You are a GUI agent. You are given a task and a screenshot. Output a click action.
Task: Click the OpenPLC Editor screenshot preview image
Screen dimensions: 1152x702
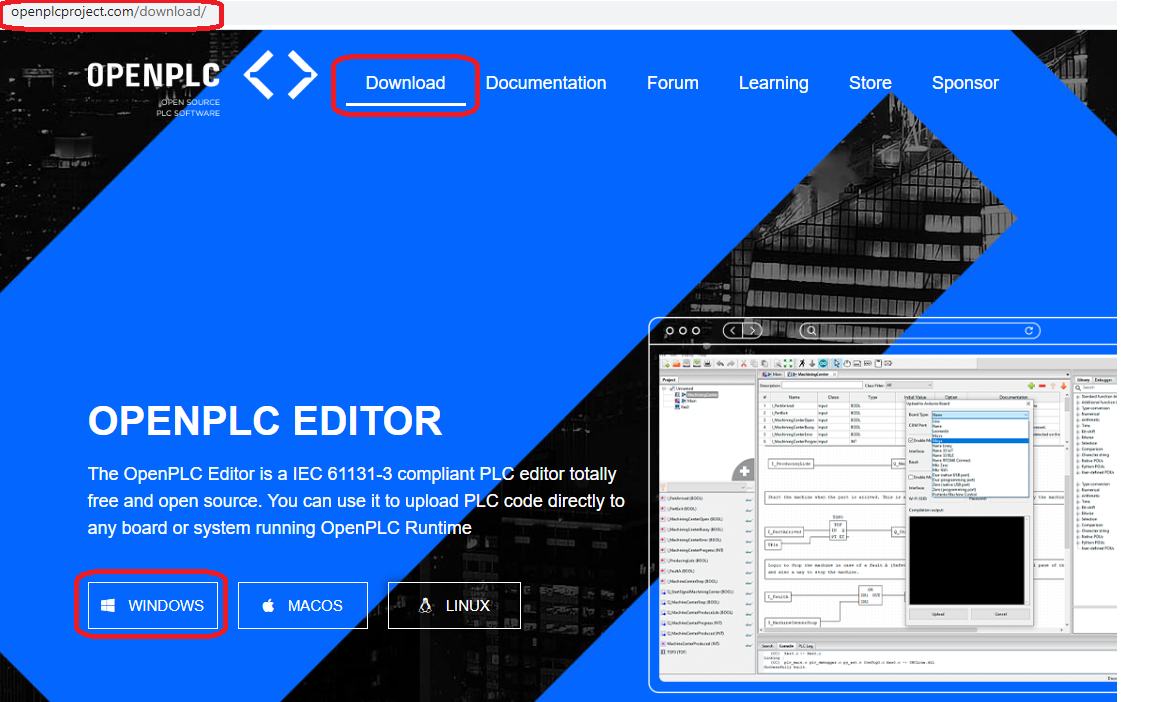883,505
